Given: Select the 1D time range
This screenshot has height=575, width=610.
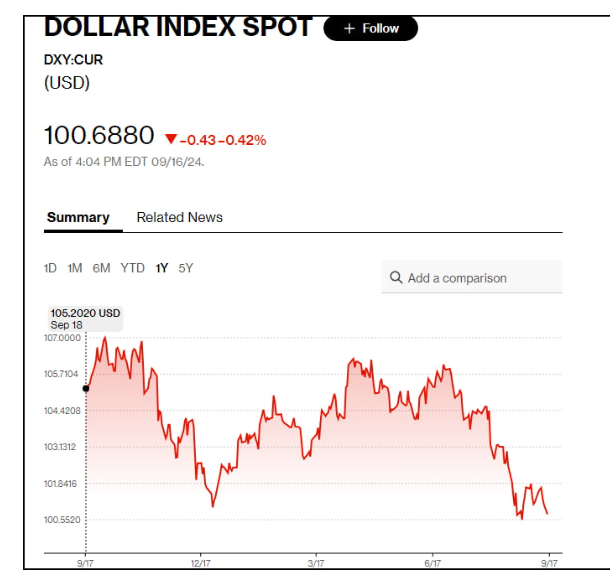Looking at the screenshot, I should [x=50, y=268].
